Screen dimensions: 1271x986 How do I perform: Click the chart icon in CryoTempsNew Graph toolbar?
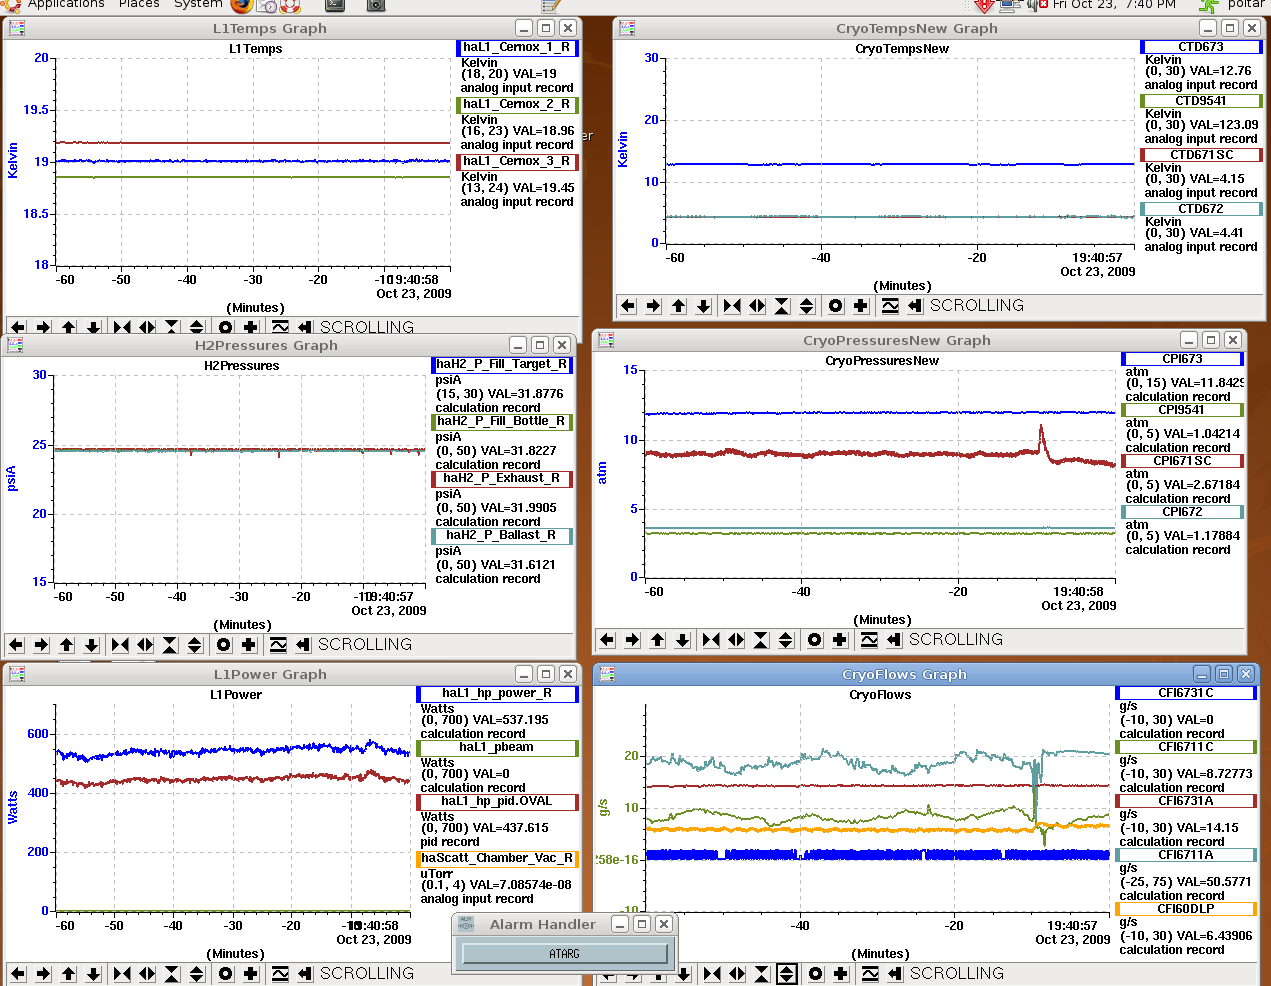(890, 306)
